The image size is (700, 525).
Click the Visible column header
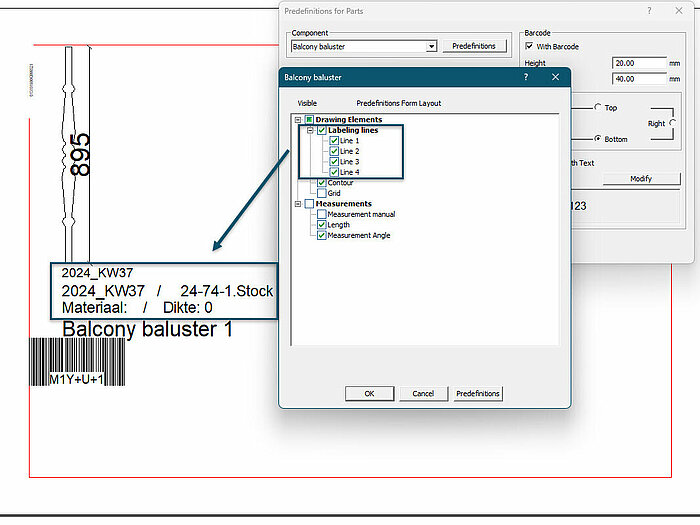click(x=307, y=103)
